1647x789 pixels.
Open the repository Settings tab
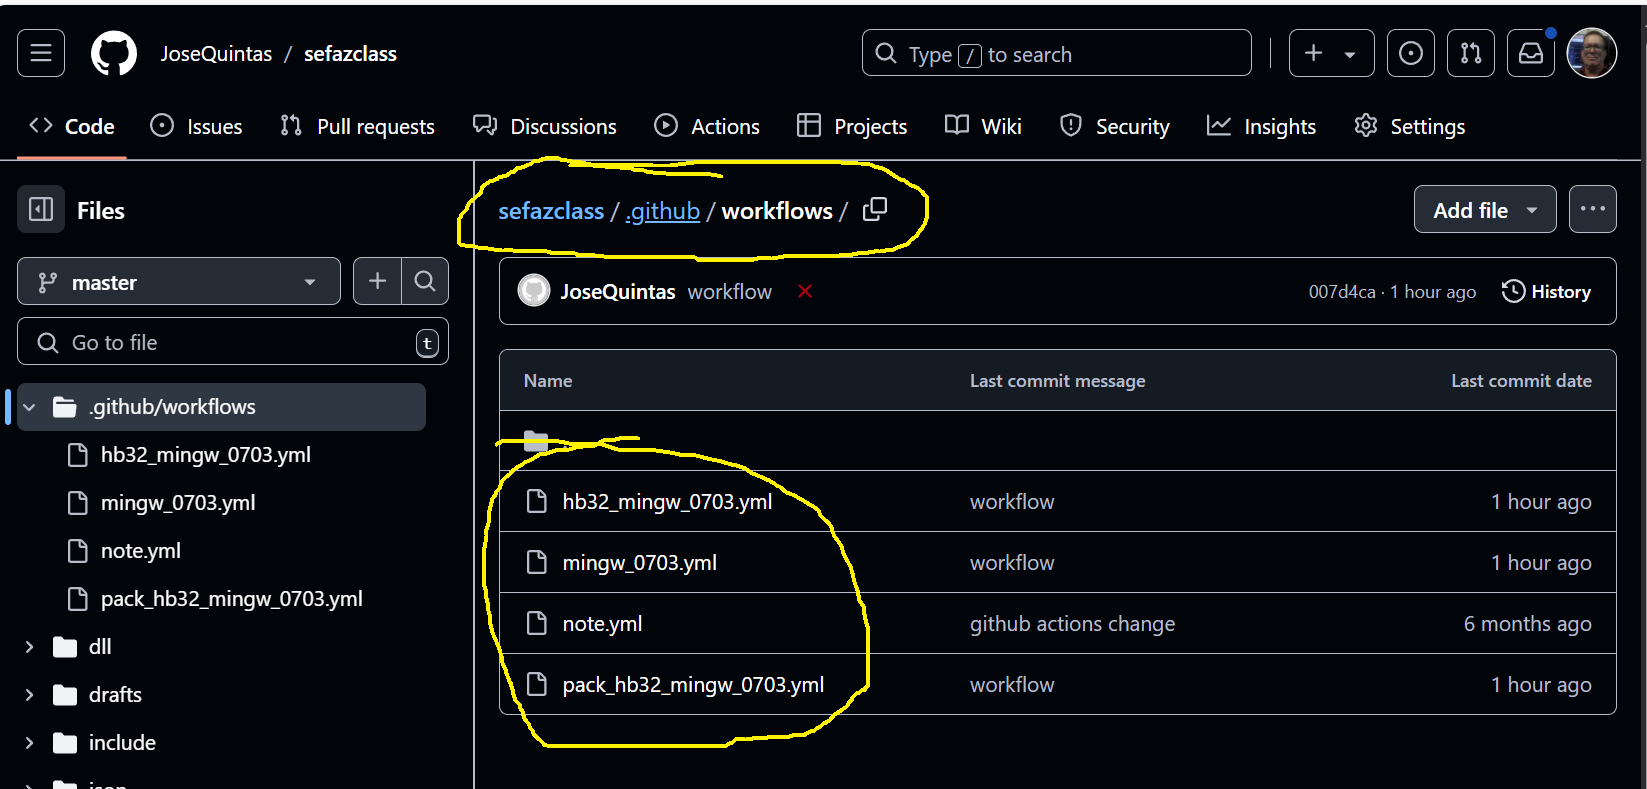[1409, 126]
